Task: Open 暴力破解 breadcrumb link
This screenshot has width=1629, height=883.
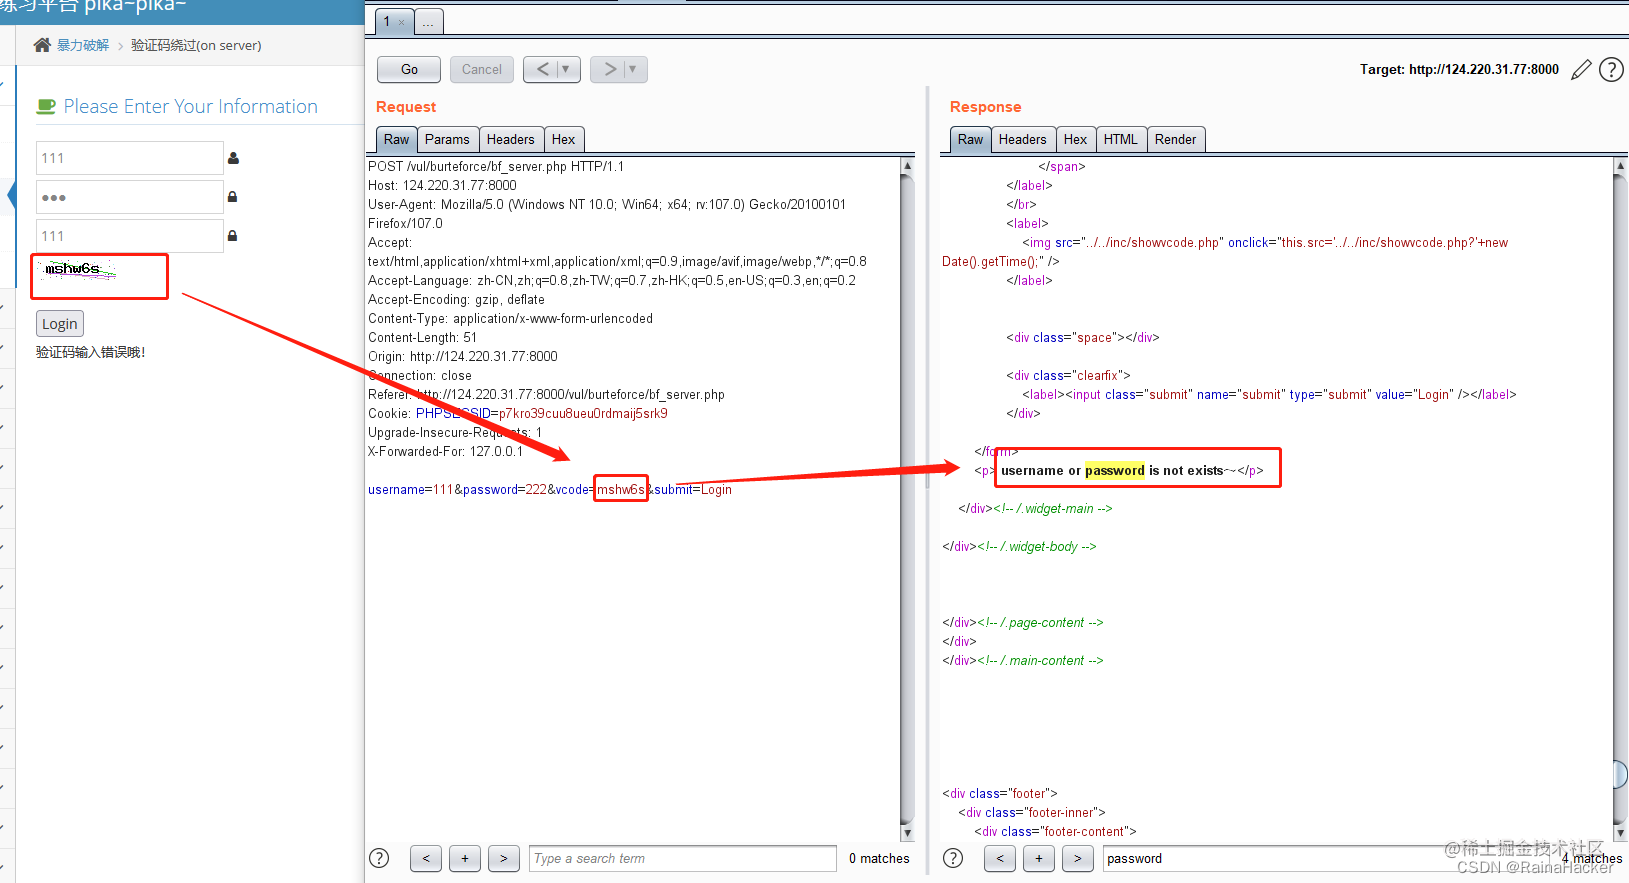Action: [x=83, y=45]
